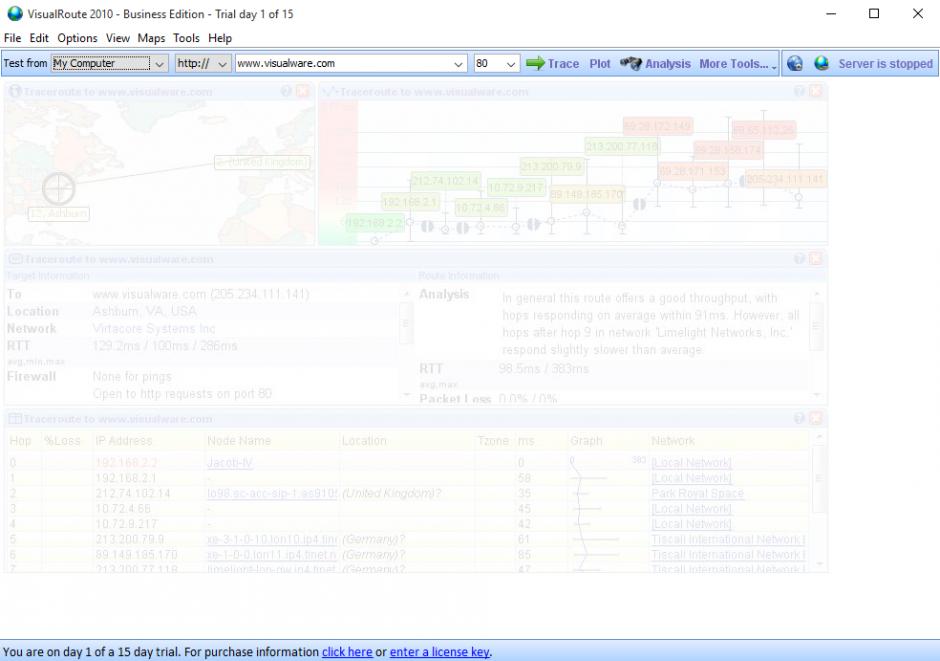The image size is (940, 661).
Task: Click the Analysis button label
Action: pos(667,64)
